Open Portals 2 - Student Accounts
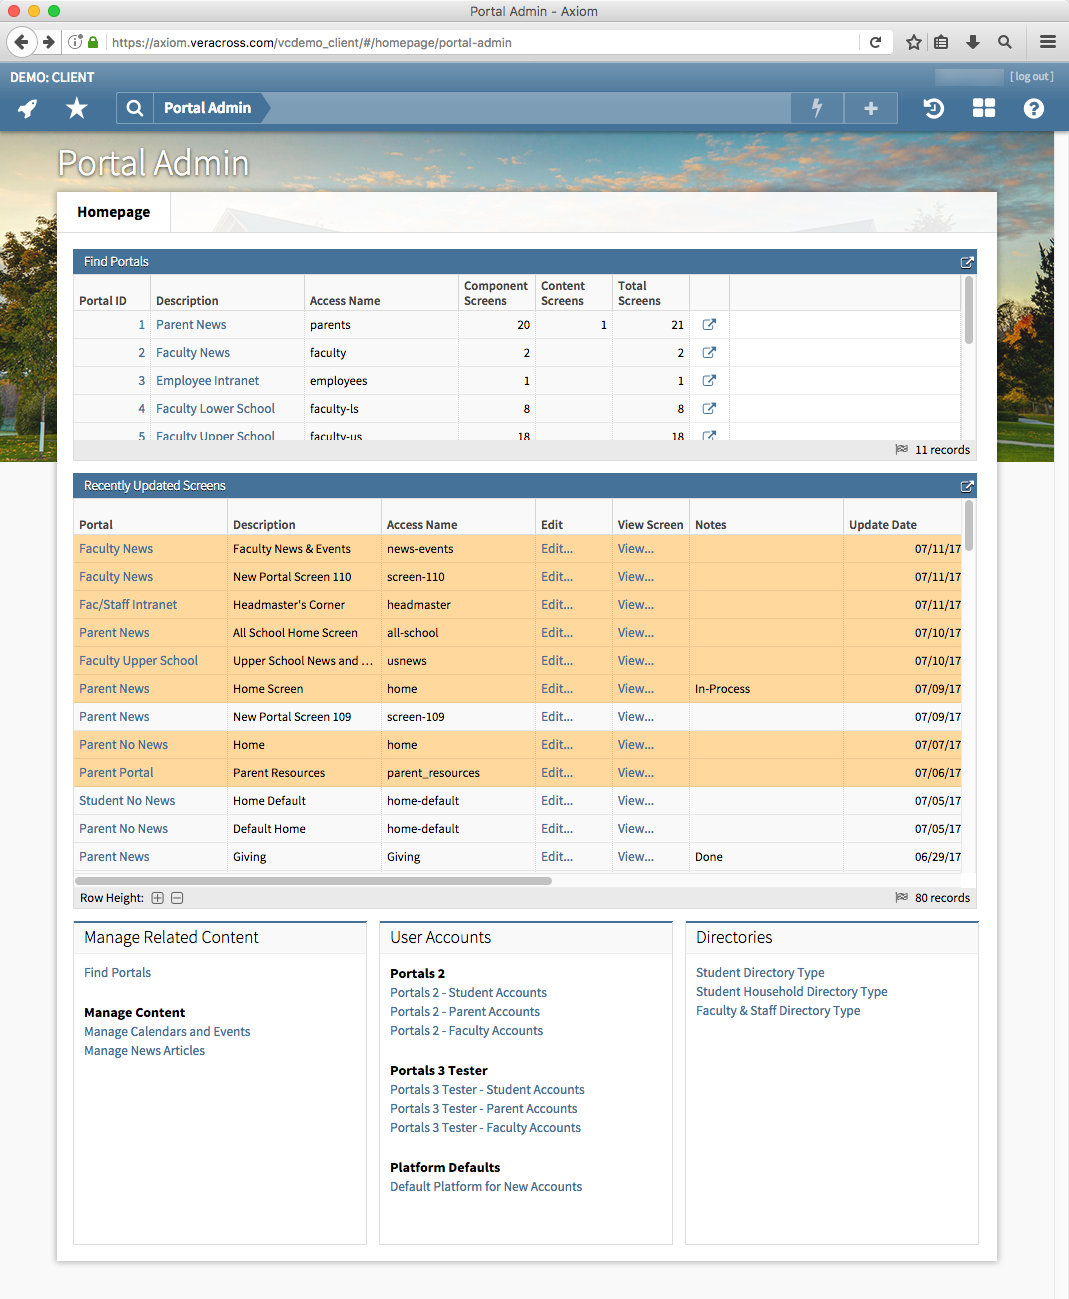 [x=468, y=992]
